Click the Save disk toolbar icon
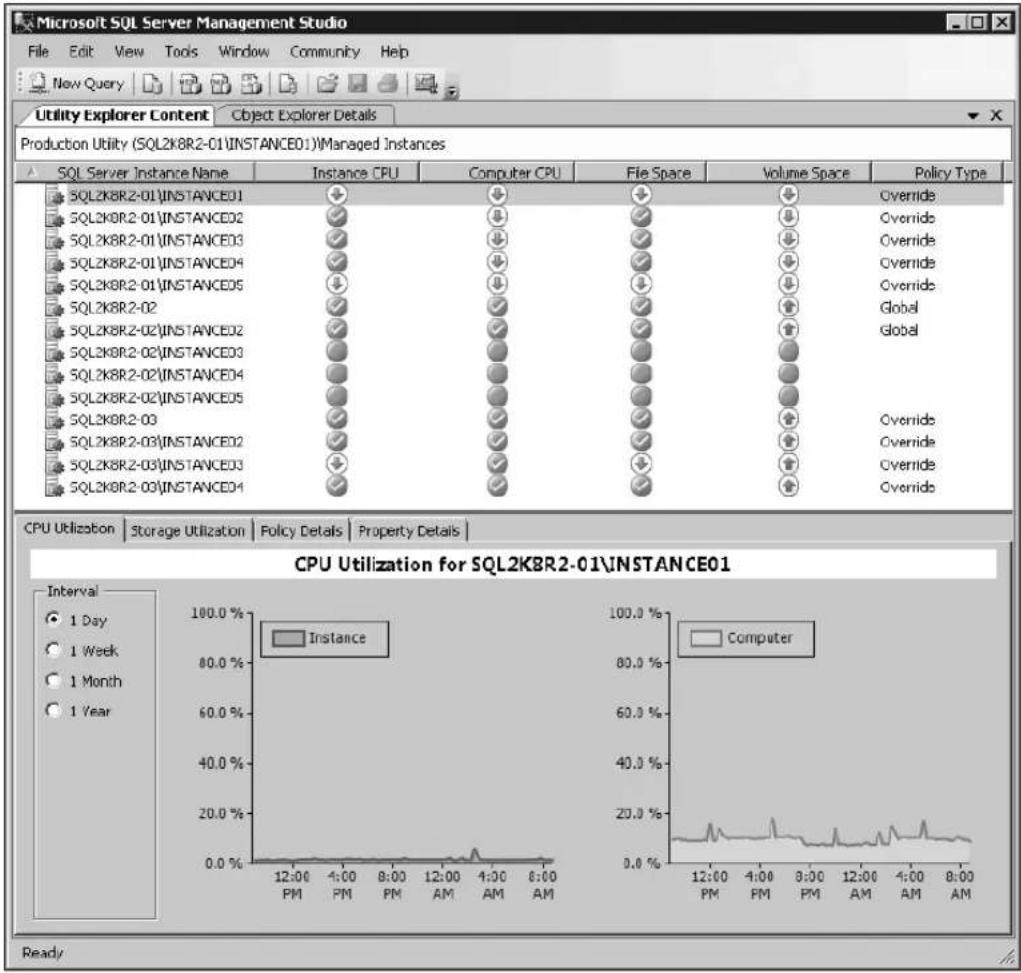This screenshot has width=1021, height=973. pyautogui.click(x=357, y=83)
